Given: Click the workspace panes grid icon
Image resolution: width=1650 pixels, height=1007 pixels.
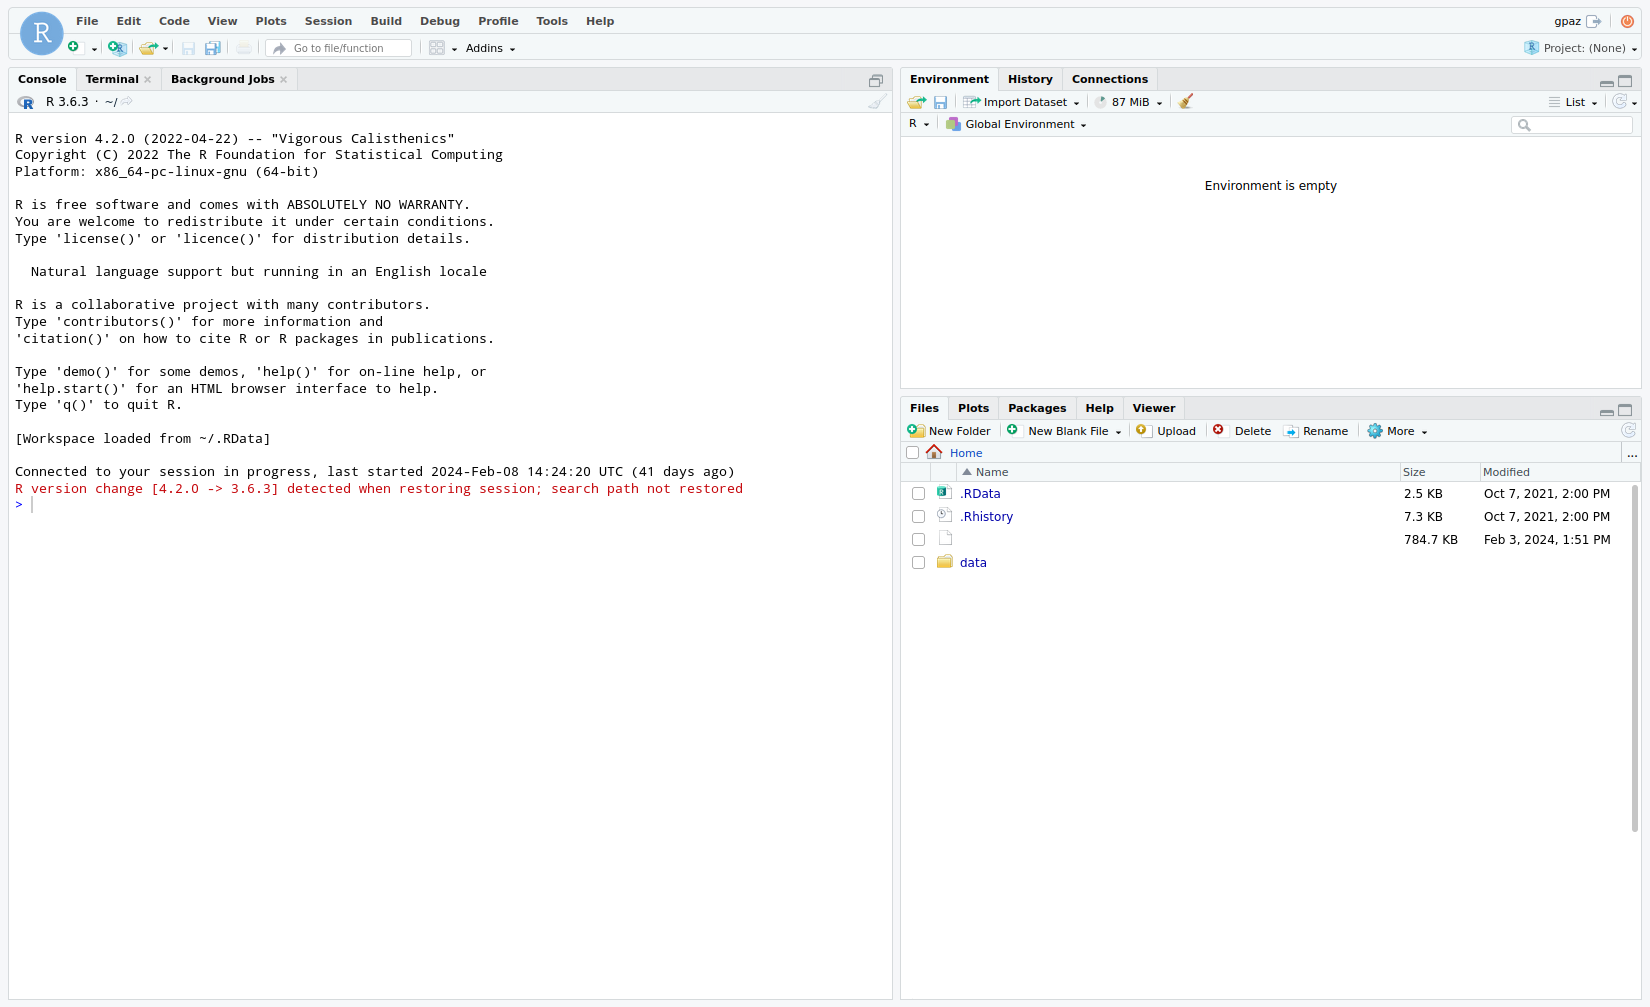Looking at the screenshot, I should (437, 48).
